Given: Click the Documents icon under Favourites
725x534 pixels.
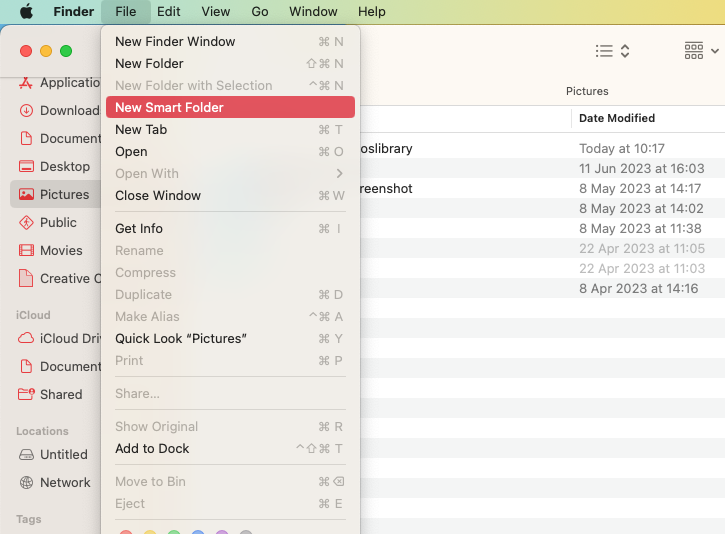Looking at the screenshot, I should coord(26,138).
